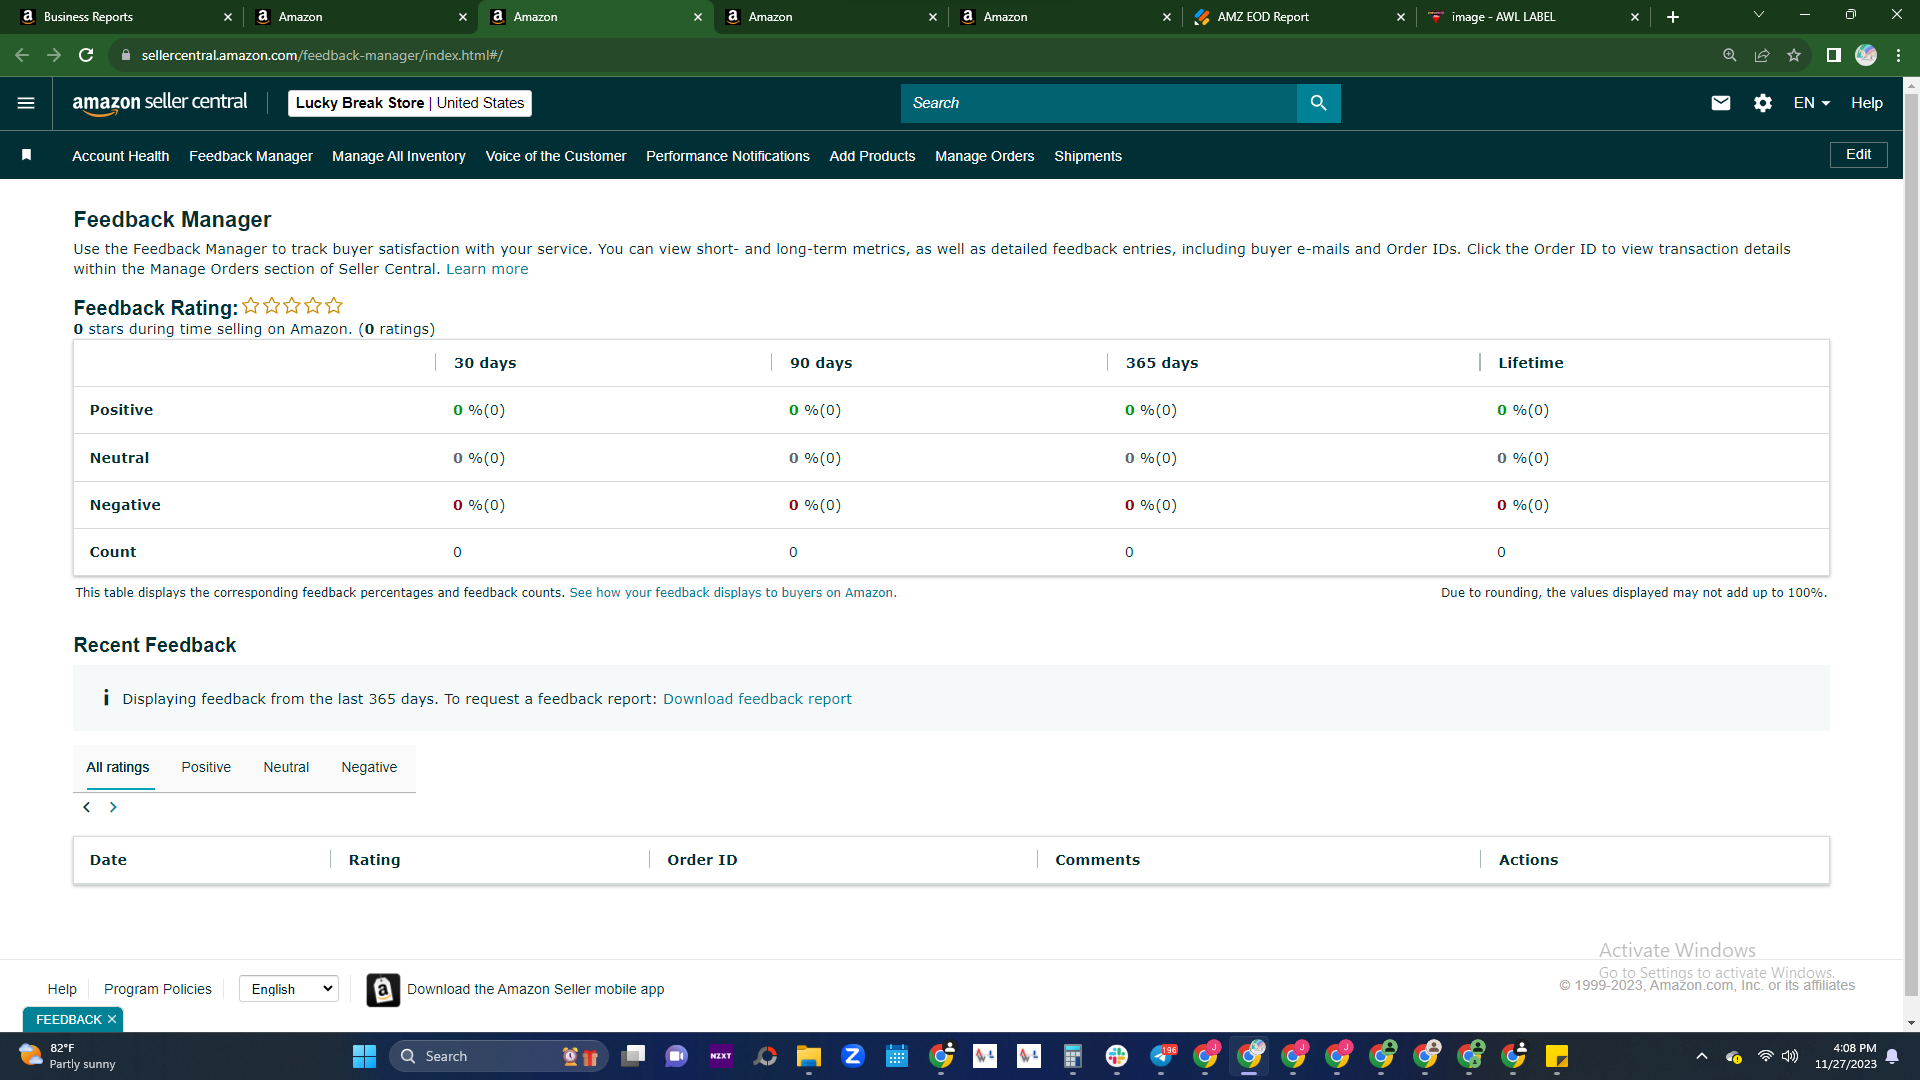Open the EN language dropdown
Image resolution: width=1920 pixels, height=1080 pixels.
pos(1811,103)
